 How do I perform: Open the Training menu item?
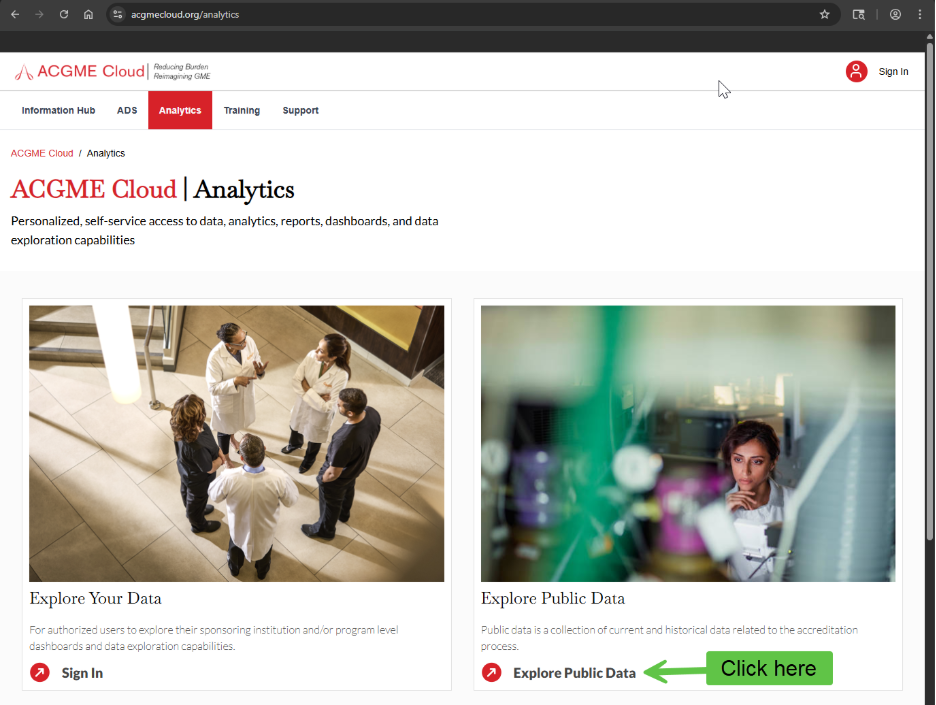(242, 110)
